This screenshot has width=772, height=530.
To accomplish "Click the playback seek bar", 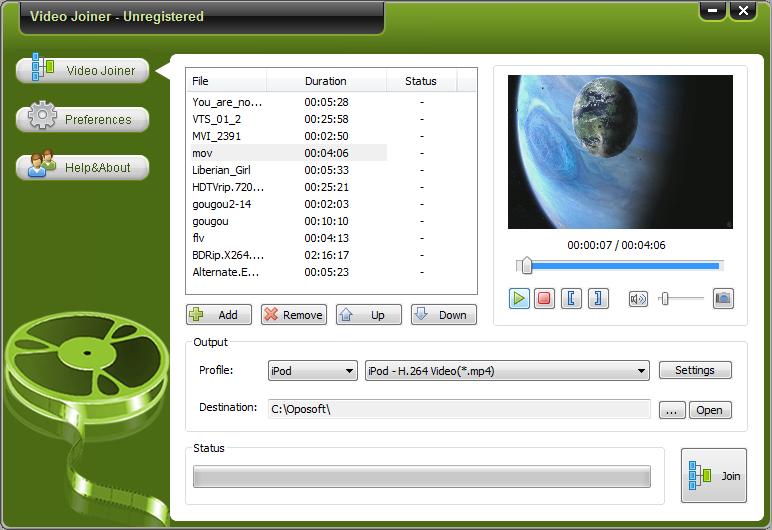I will (x=620, y=266).
